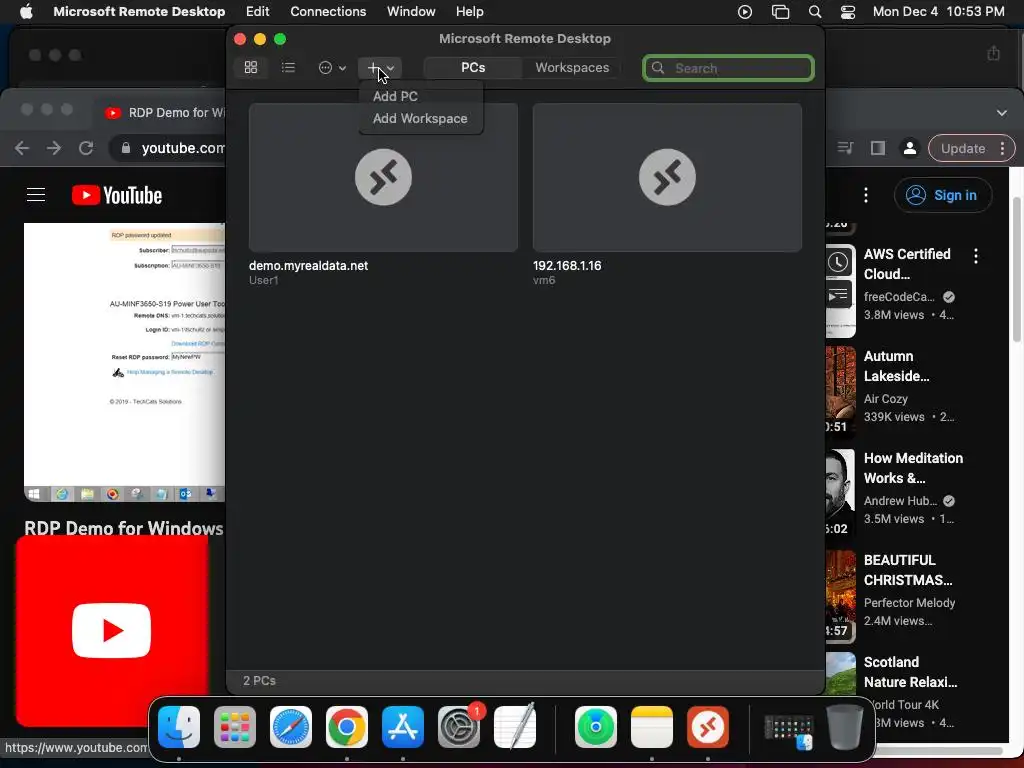Image resolution: width=1024 pixels, height=768 pixels.
Task: Open Spotlight search in menu bar
Action: point(814,12)
